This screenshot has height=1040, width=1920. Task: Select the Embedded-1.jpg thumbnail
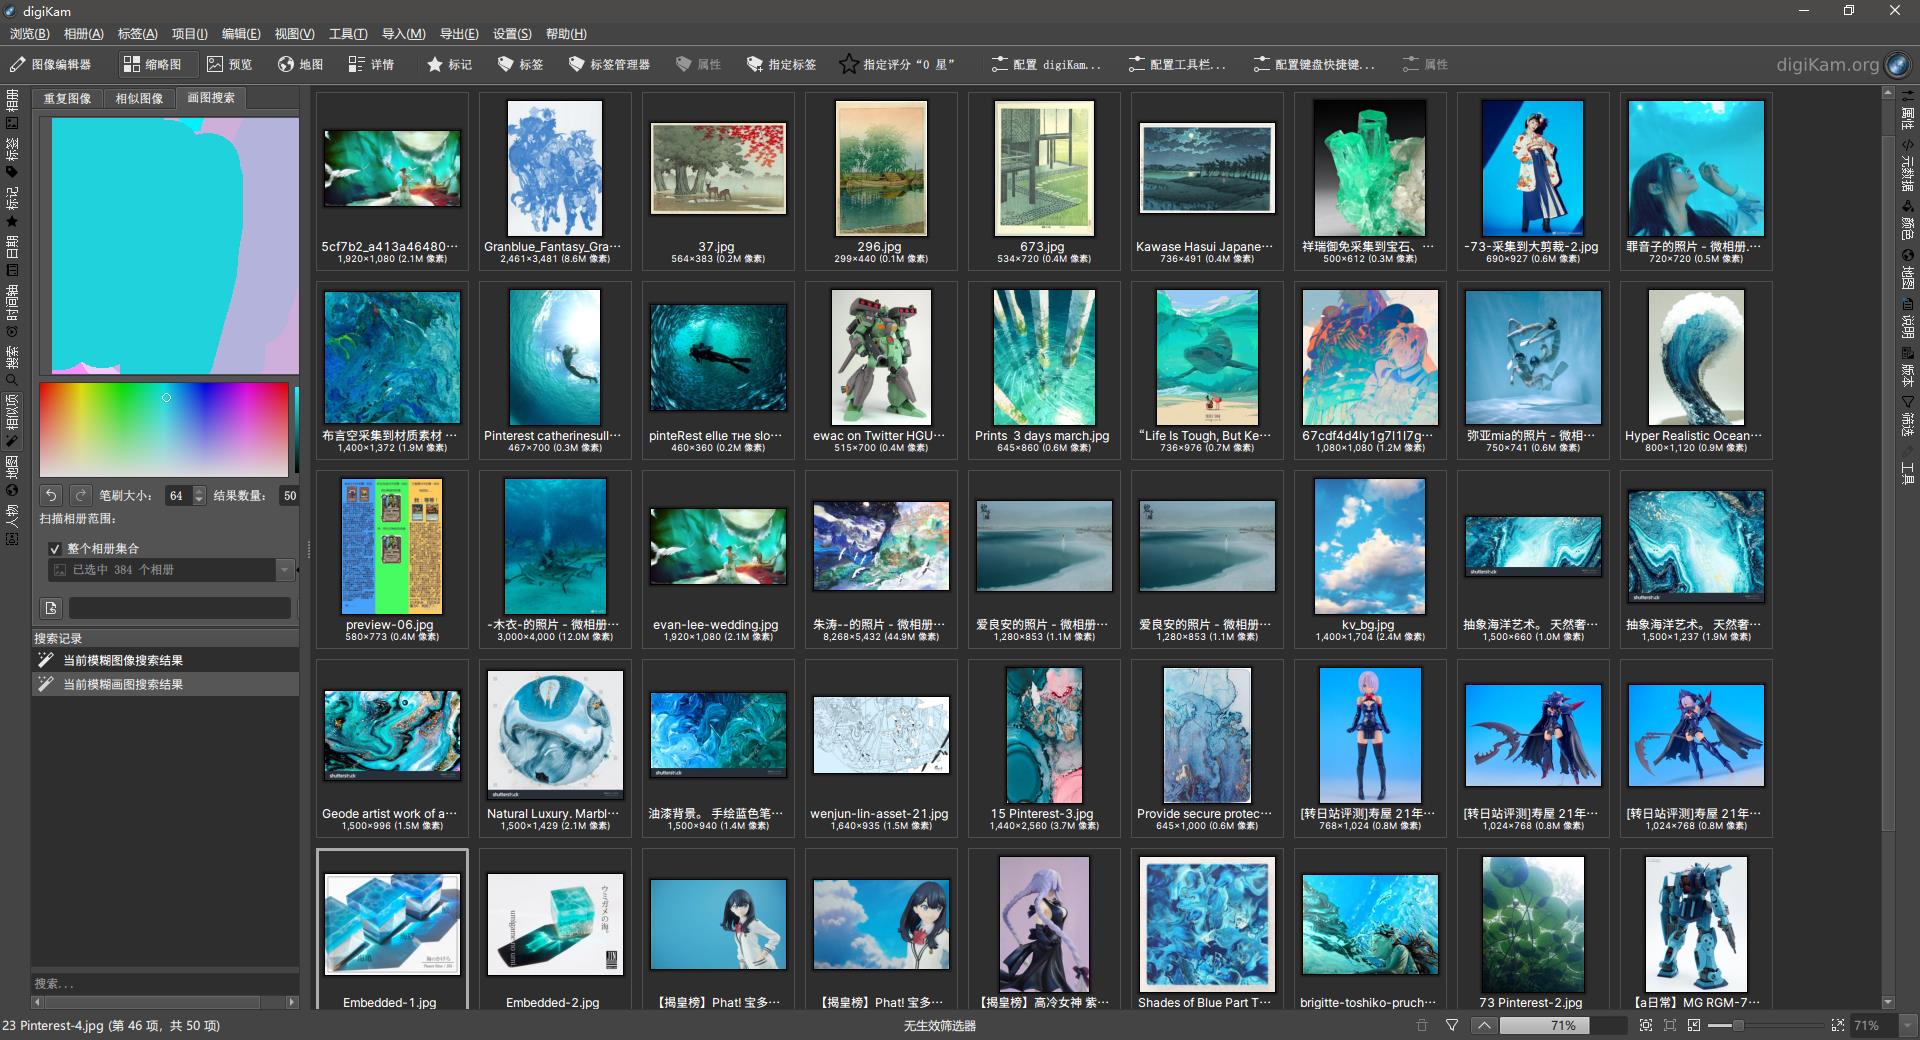point(392,924)
